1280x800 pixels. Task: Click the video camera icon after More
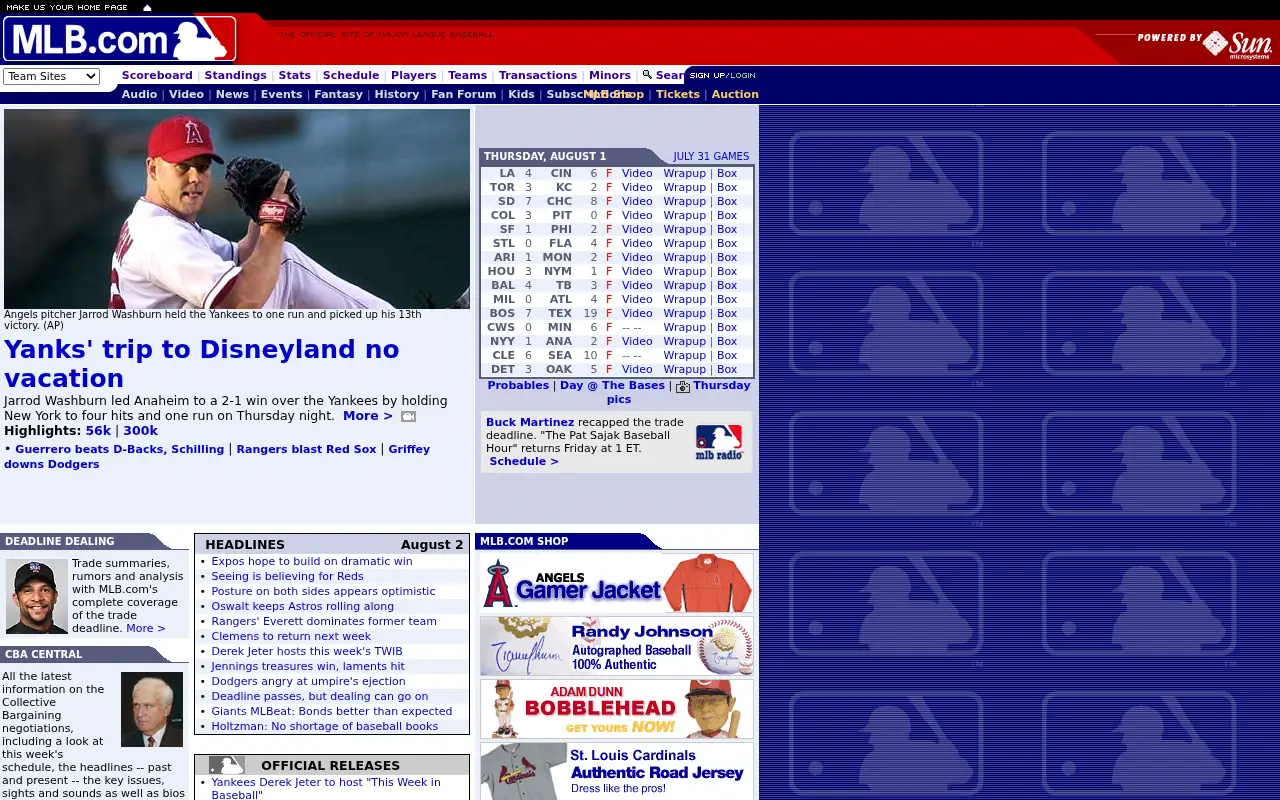pyautogui.click(x=408, y=416)
